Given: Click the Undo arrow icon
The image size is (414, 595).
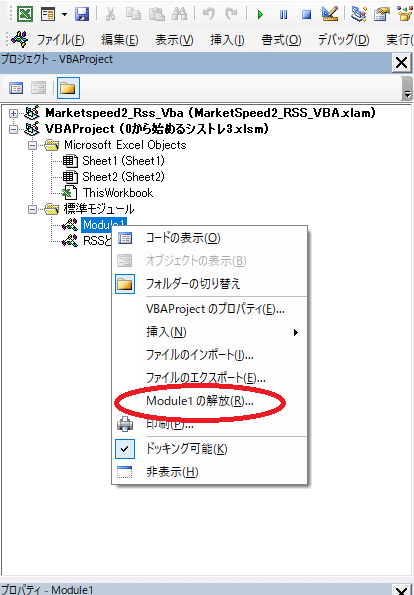Looking at the screenshot, I should [208, 14].
